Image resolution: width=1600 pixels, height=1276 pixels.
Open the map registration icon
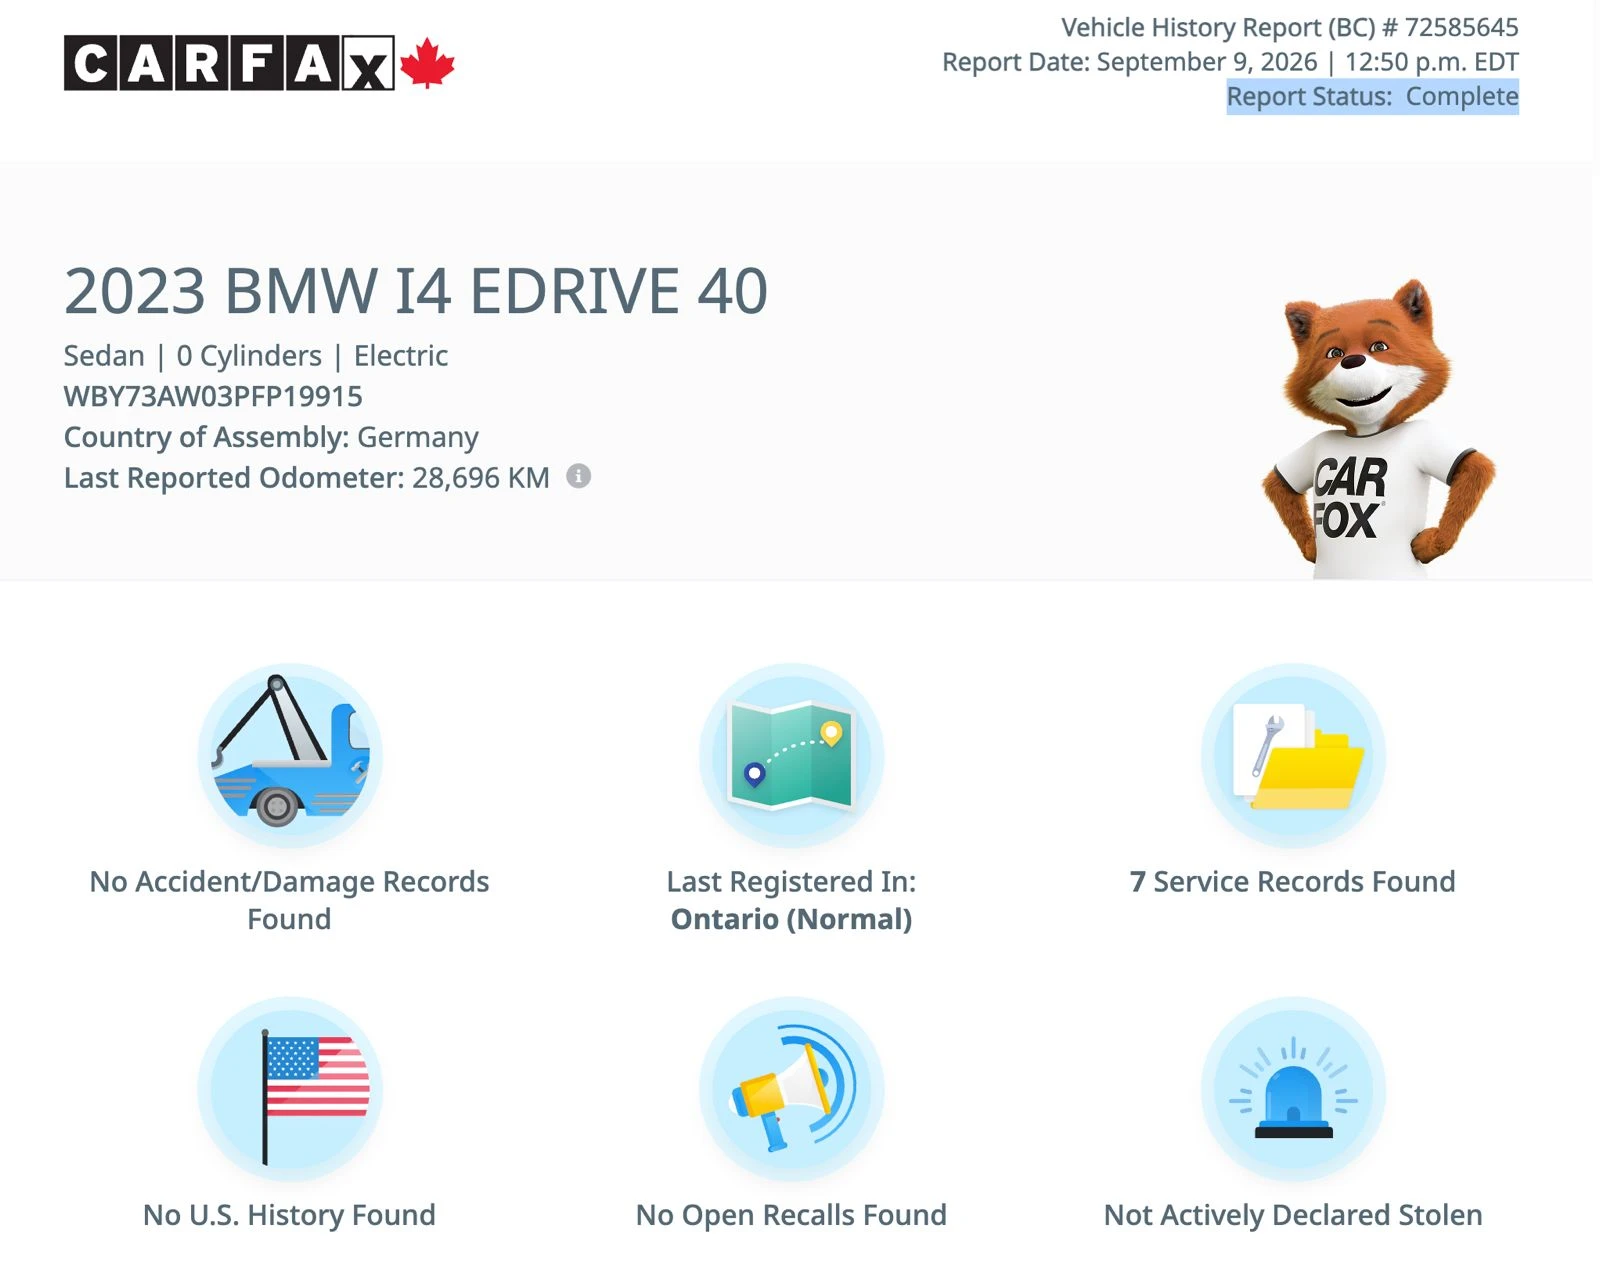click(791, 756)
